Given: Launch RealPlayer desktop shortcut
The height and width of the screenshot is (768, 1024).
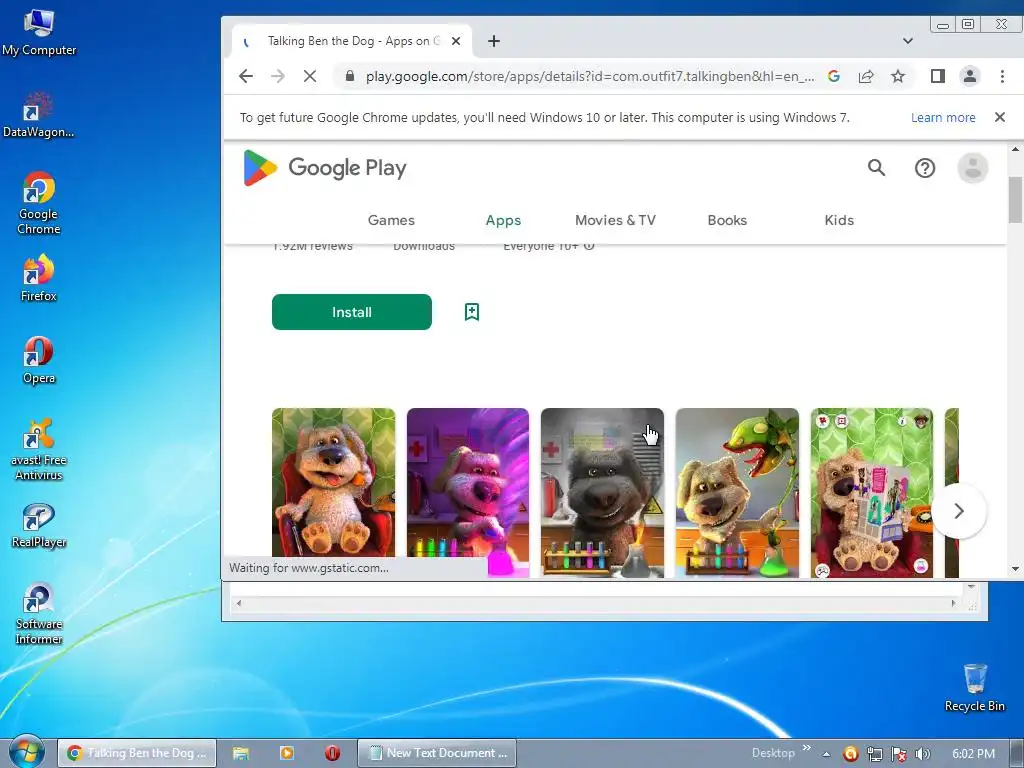Looking at the screenshot, I should coord(39,526).
